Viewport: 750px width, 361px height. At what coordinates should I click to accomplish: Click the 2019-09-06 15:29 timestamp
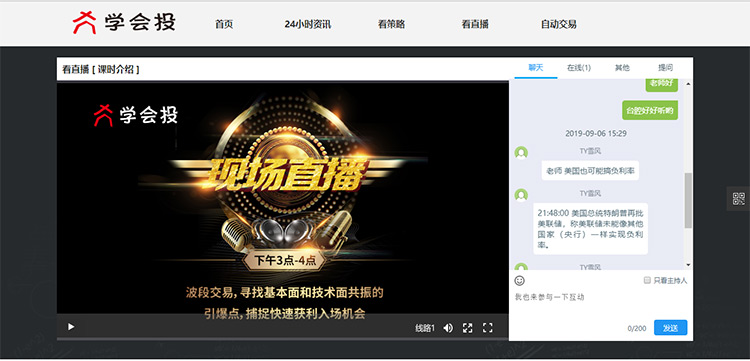coord(596,134)
